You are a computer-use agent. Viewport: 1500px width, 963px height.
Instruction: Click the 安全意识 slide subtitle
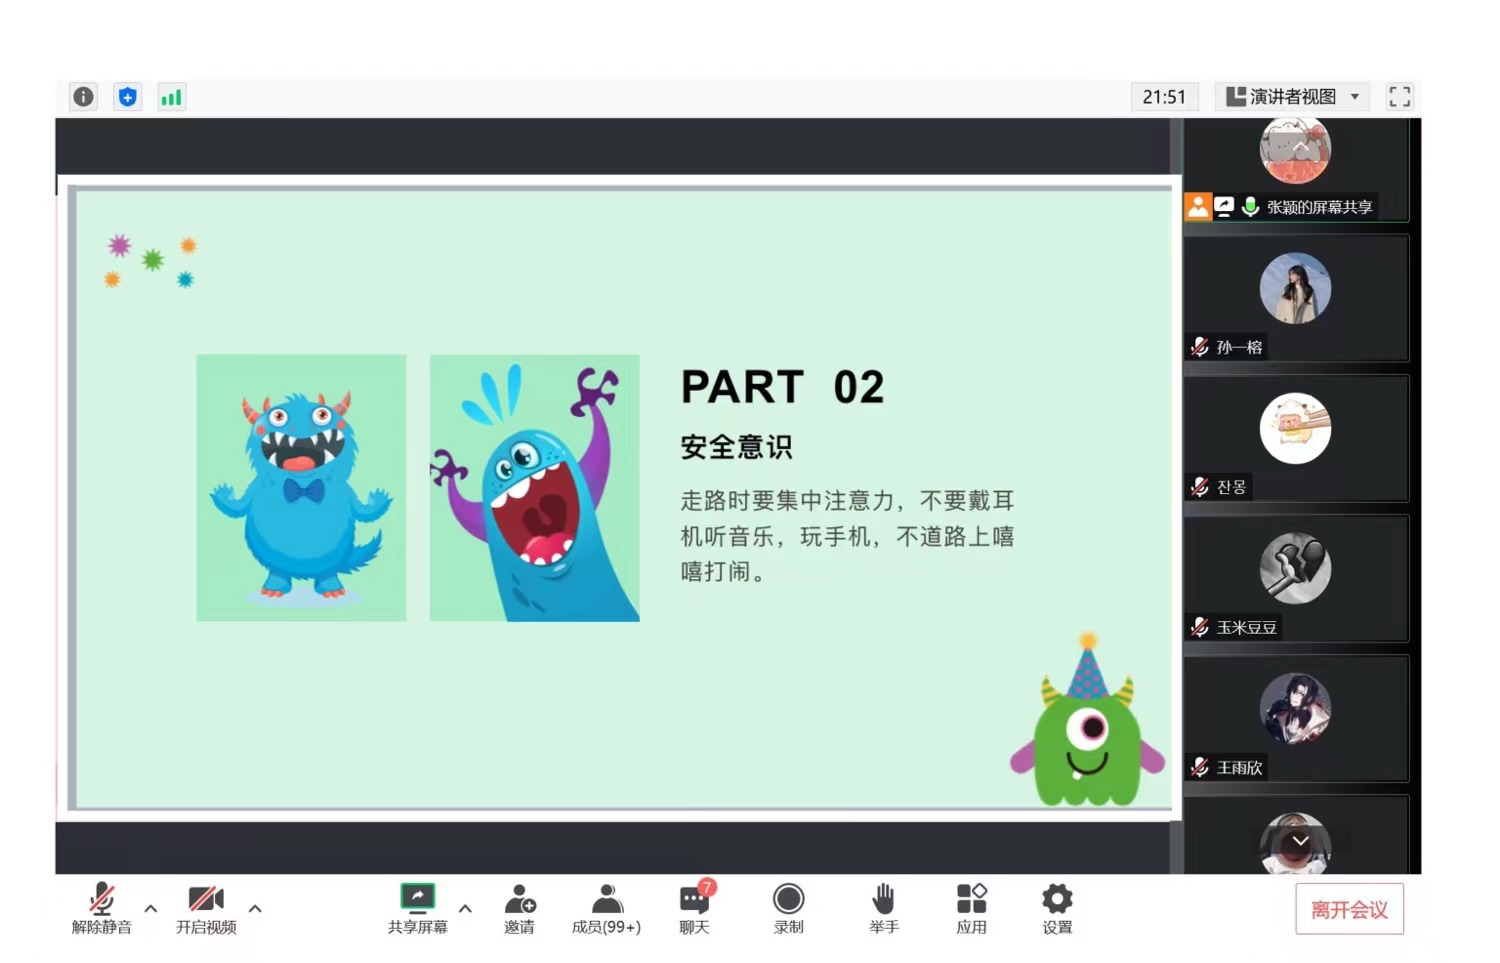736,447
